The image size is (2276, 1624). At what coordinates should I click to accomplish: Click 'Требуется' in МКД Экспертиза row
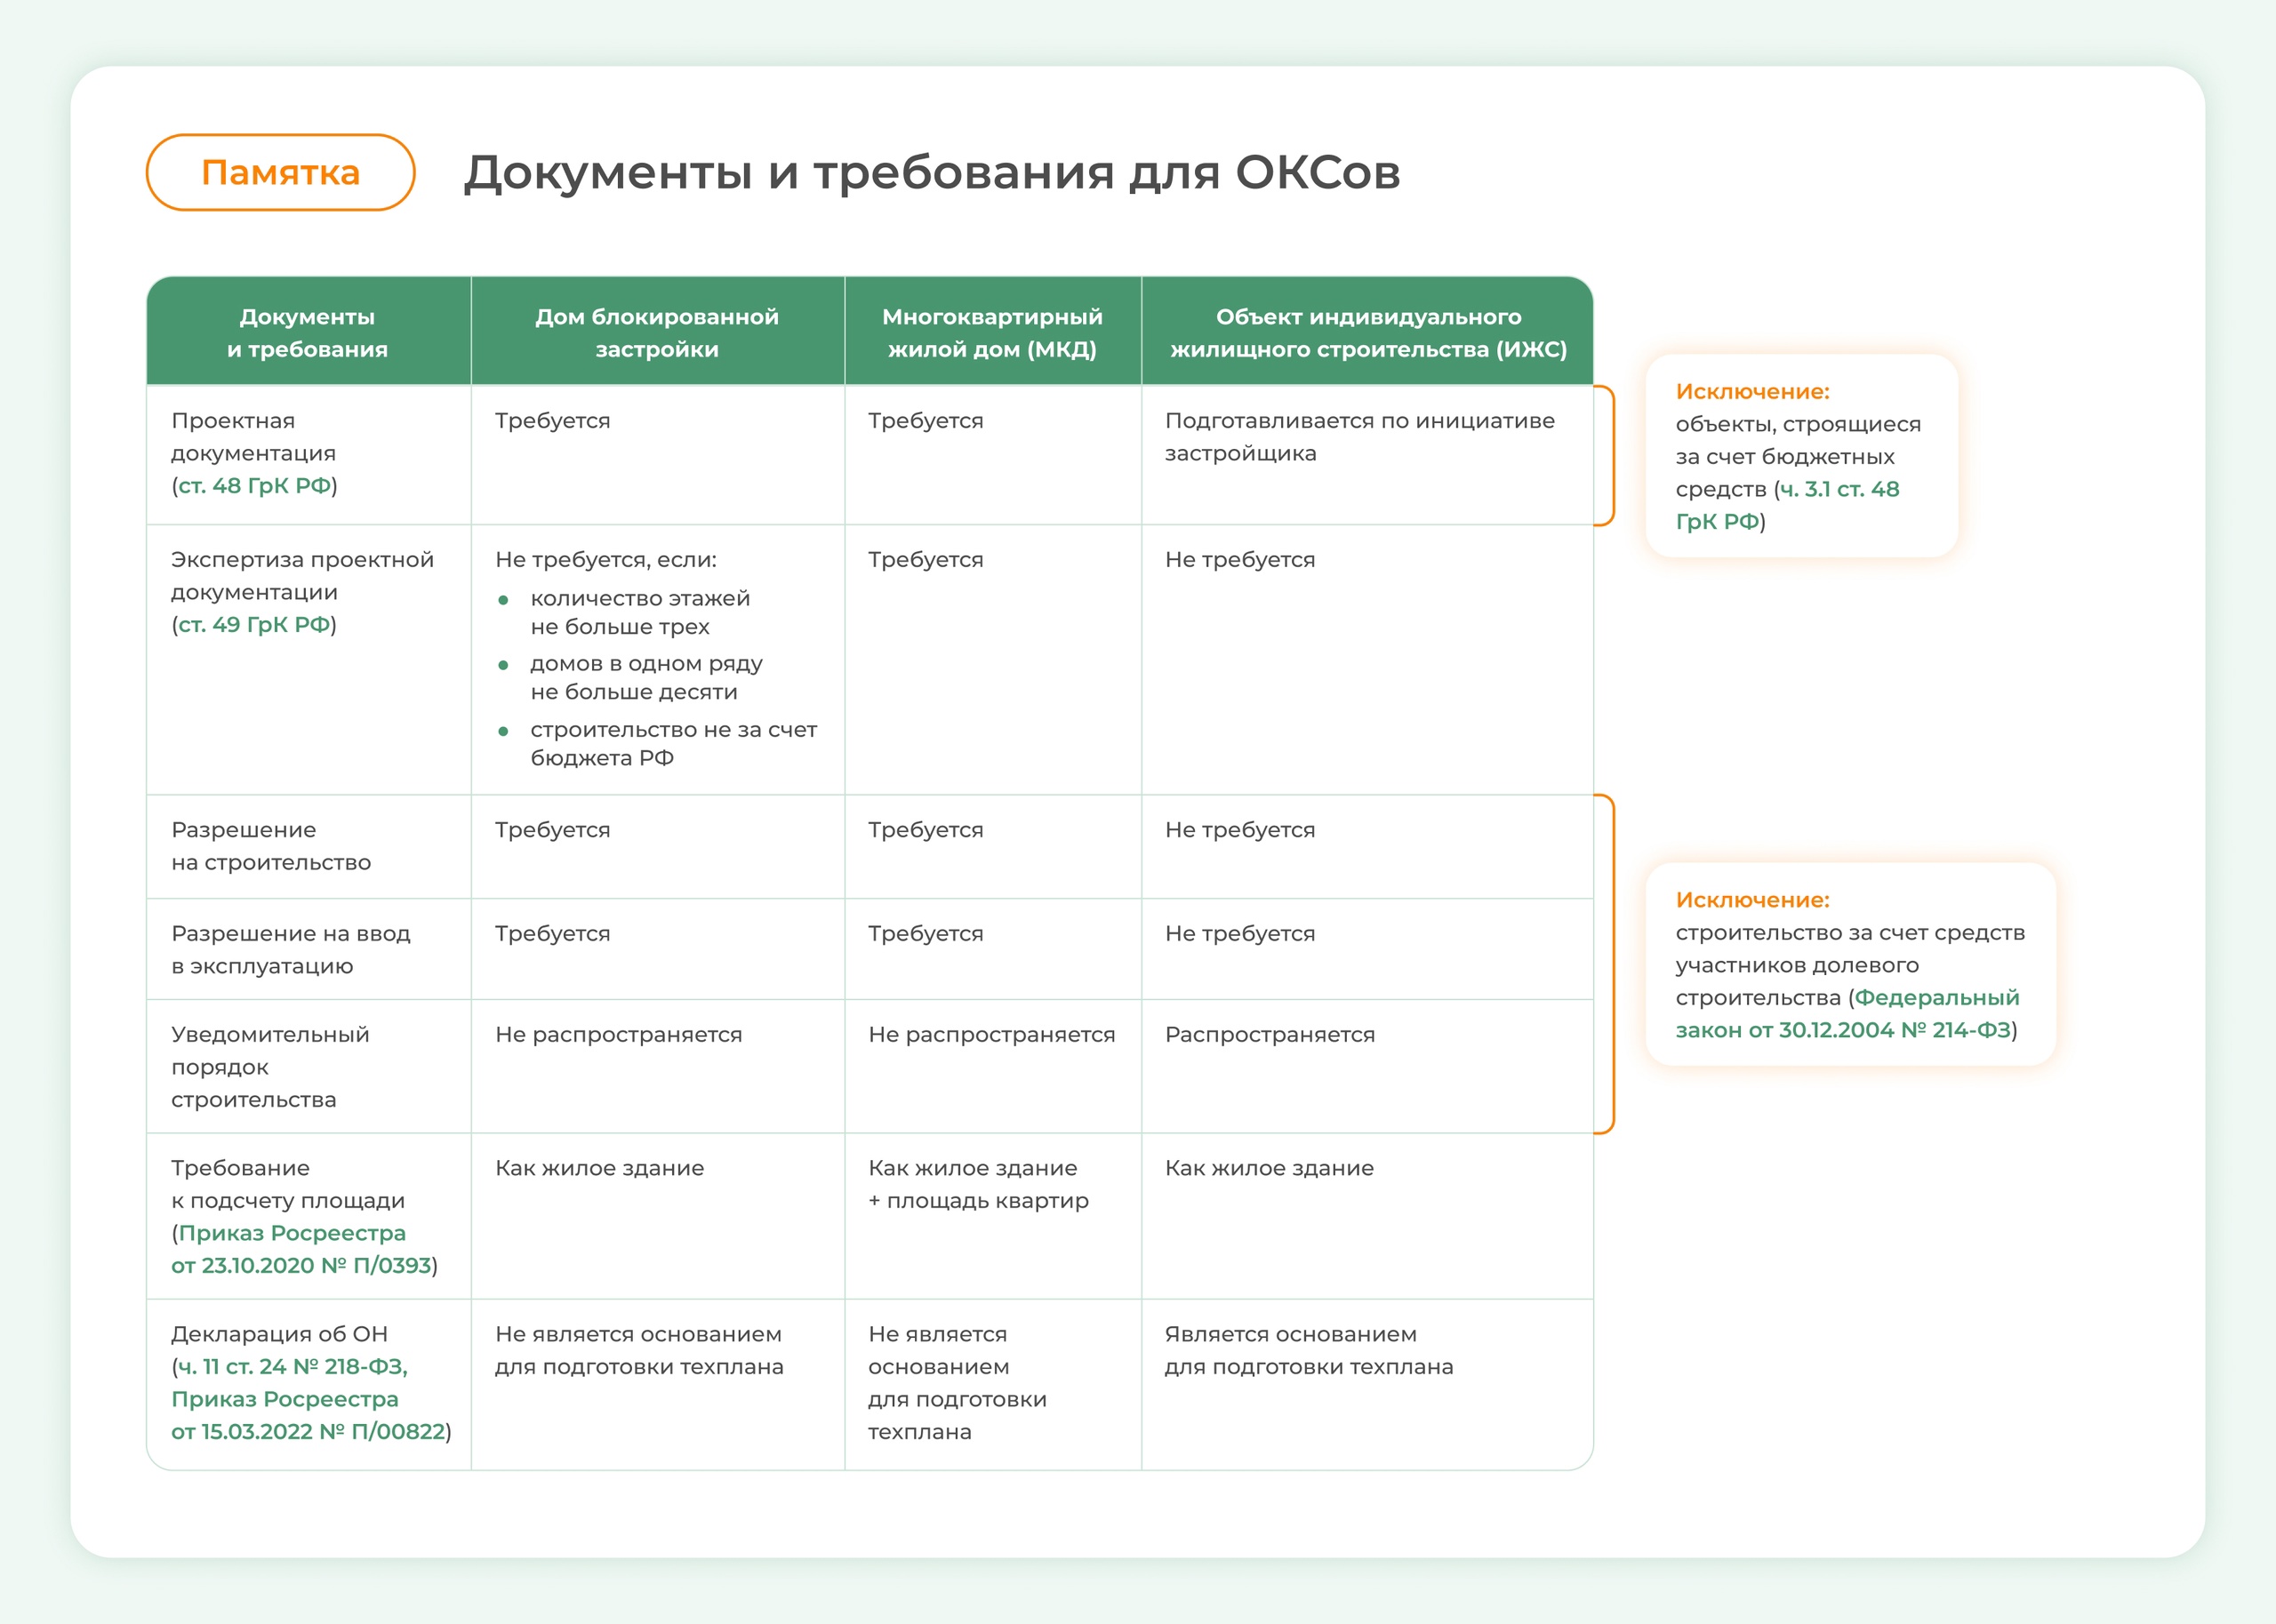coord(926,560)
